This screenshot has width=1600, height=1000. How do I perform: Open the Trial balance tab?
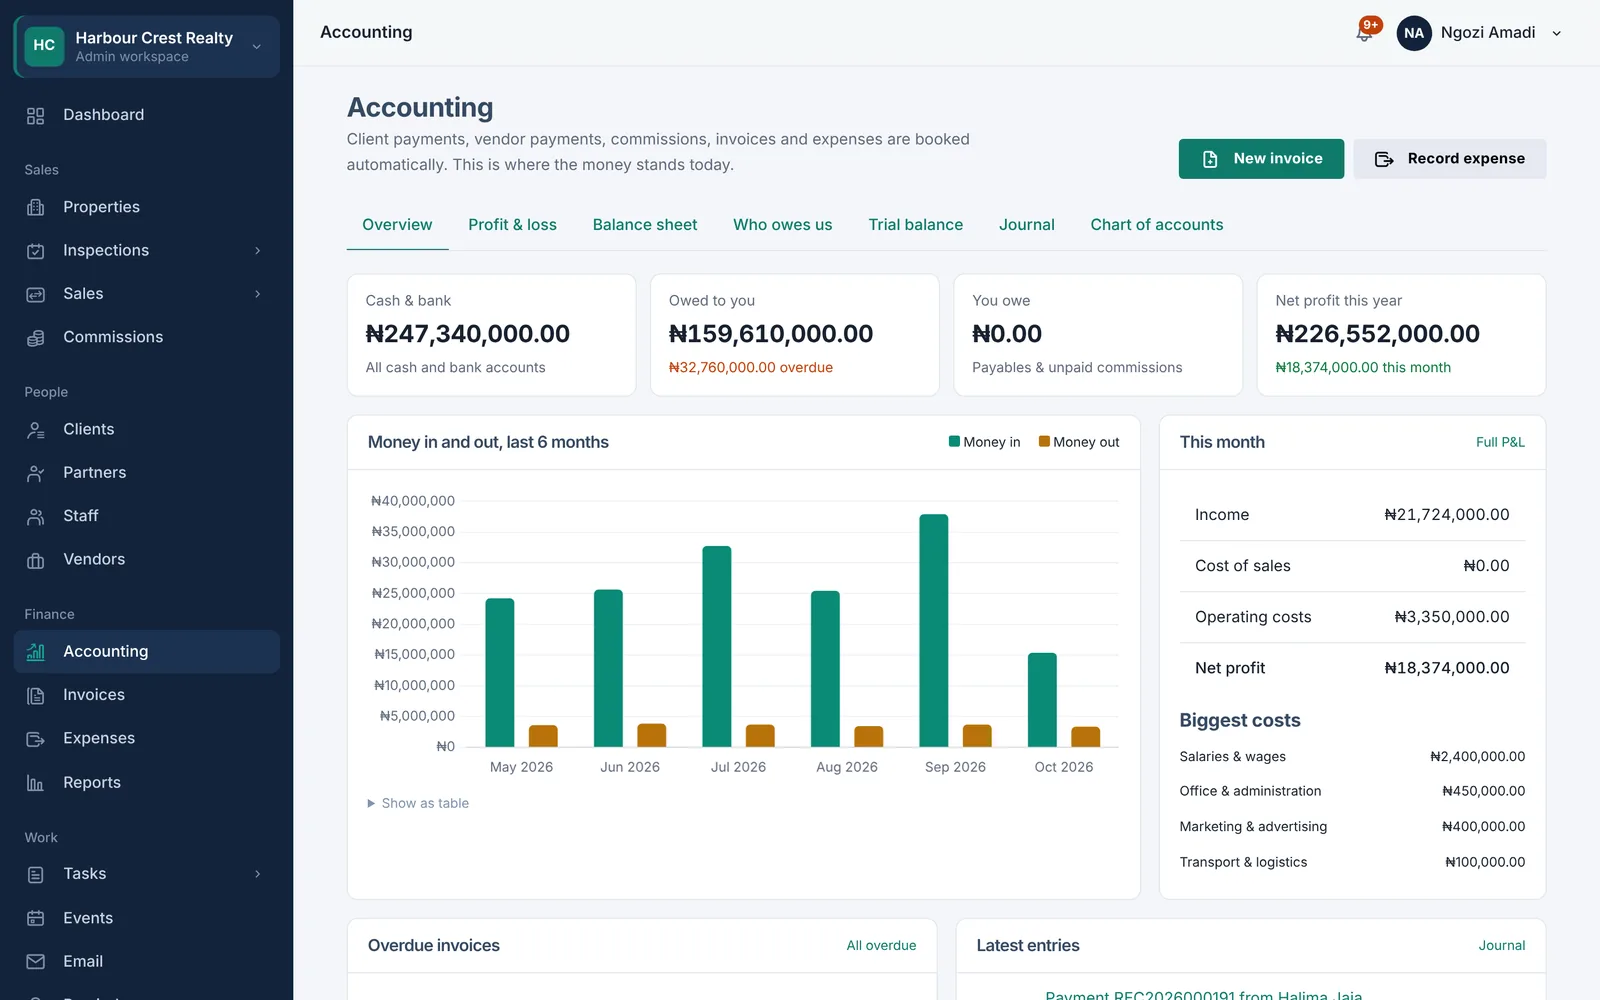[x=916, y=225]
